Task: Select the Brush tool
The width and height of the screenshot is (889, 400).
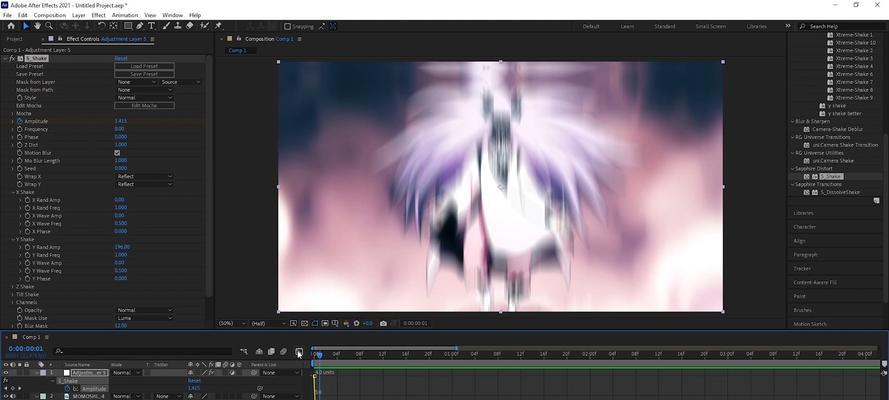Action: click(166, 26)
